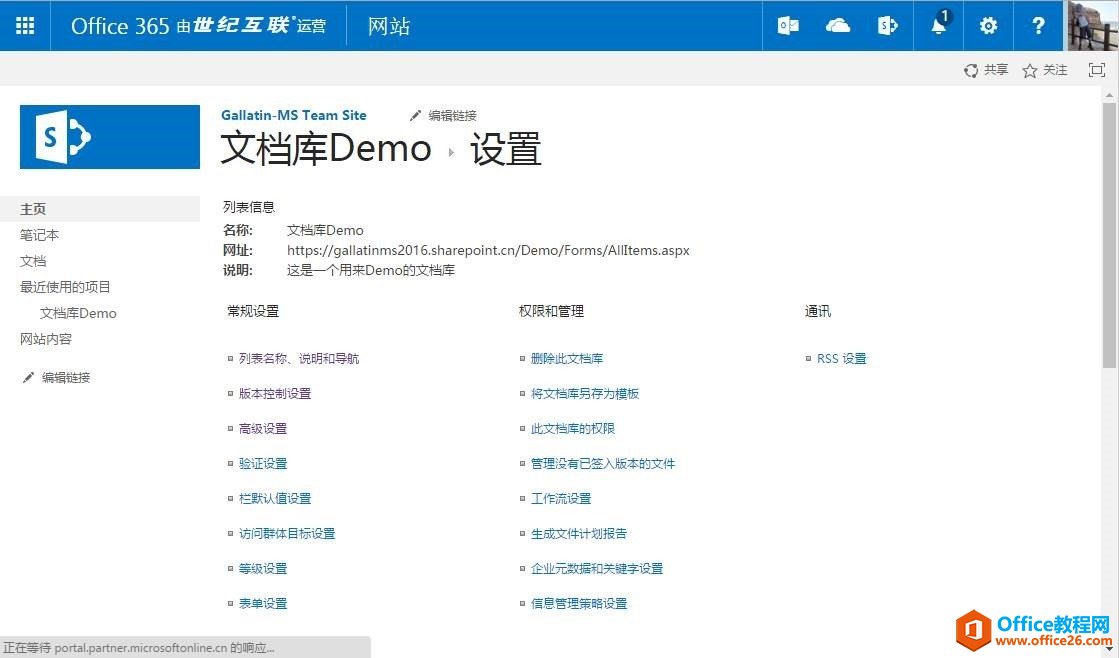Image resolution: width=1119 pixels, height=658 pixels.
Task: Click 删除此文档库 link
Action: coord(567,358)
